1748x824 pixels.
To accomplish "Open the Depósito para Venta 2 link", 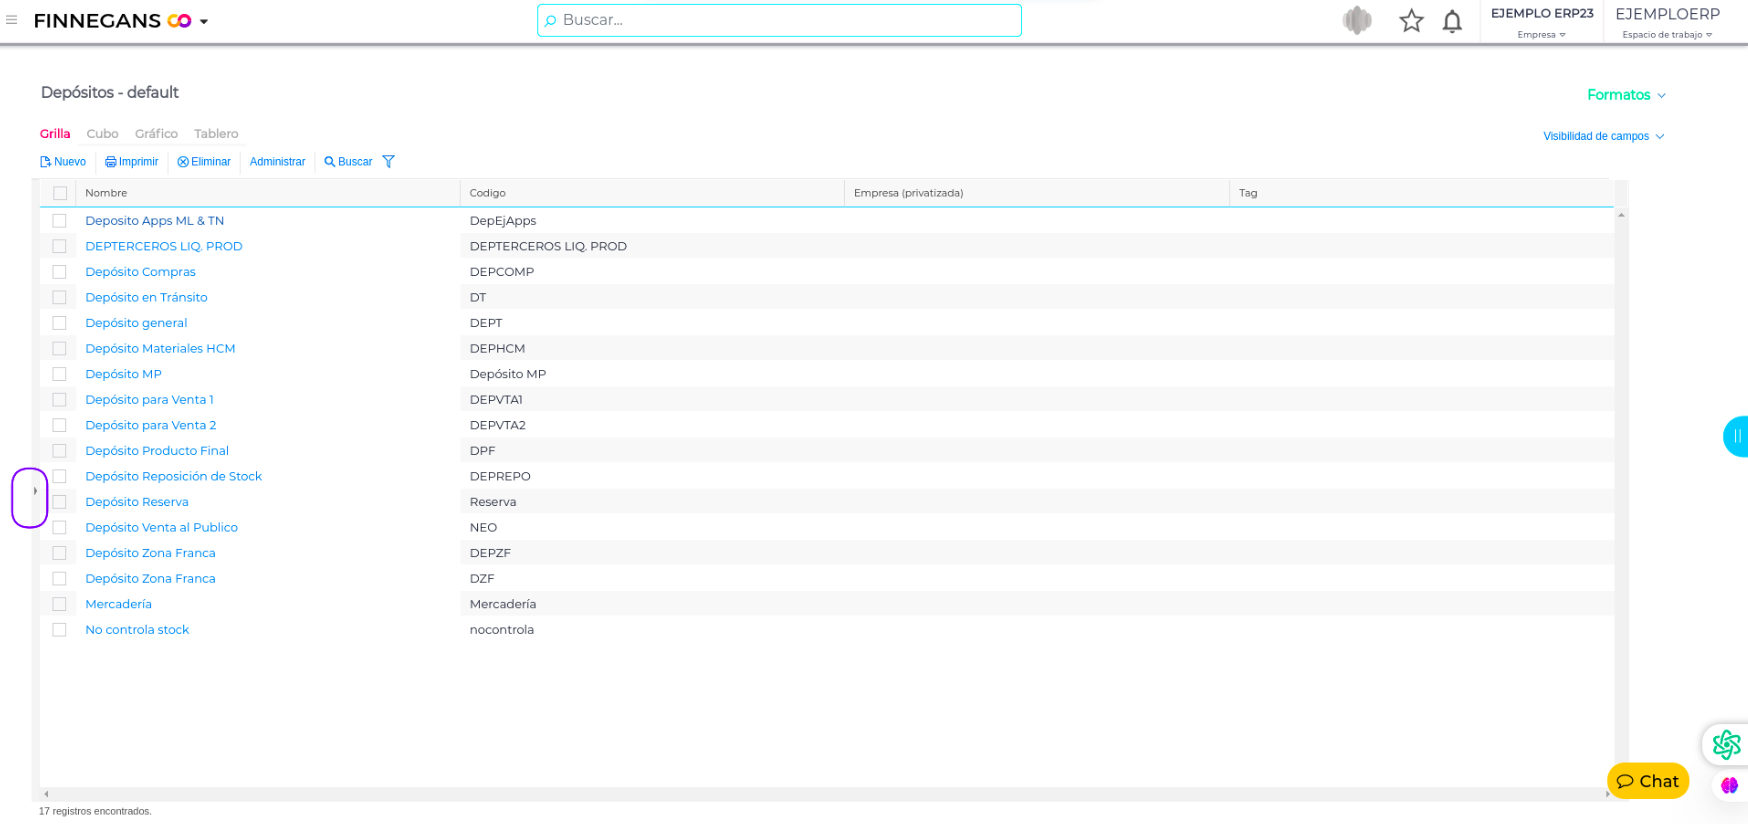I will (151, 425).
